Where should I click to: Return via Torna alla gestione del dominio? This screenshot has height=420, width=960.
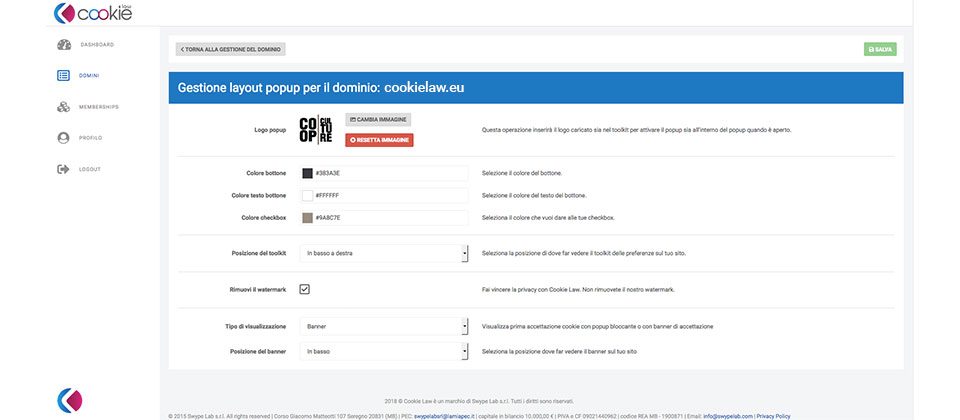[x=231, y=50]
